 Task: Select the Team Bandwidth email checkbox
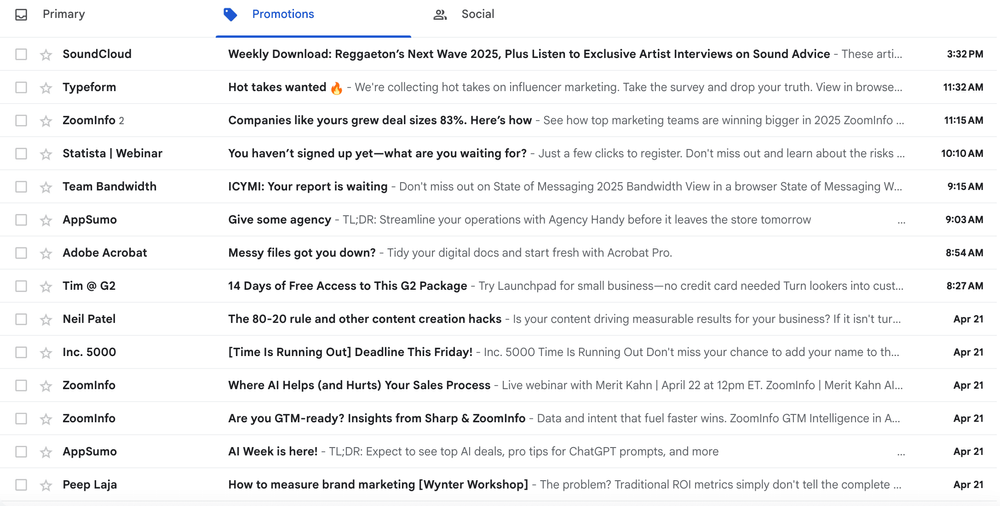point(21,187)
